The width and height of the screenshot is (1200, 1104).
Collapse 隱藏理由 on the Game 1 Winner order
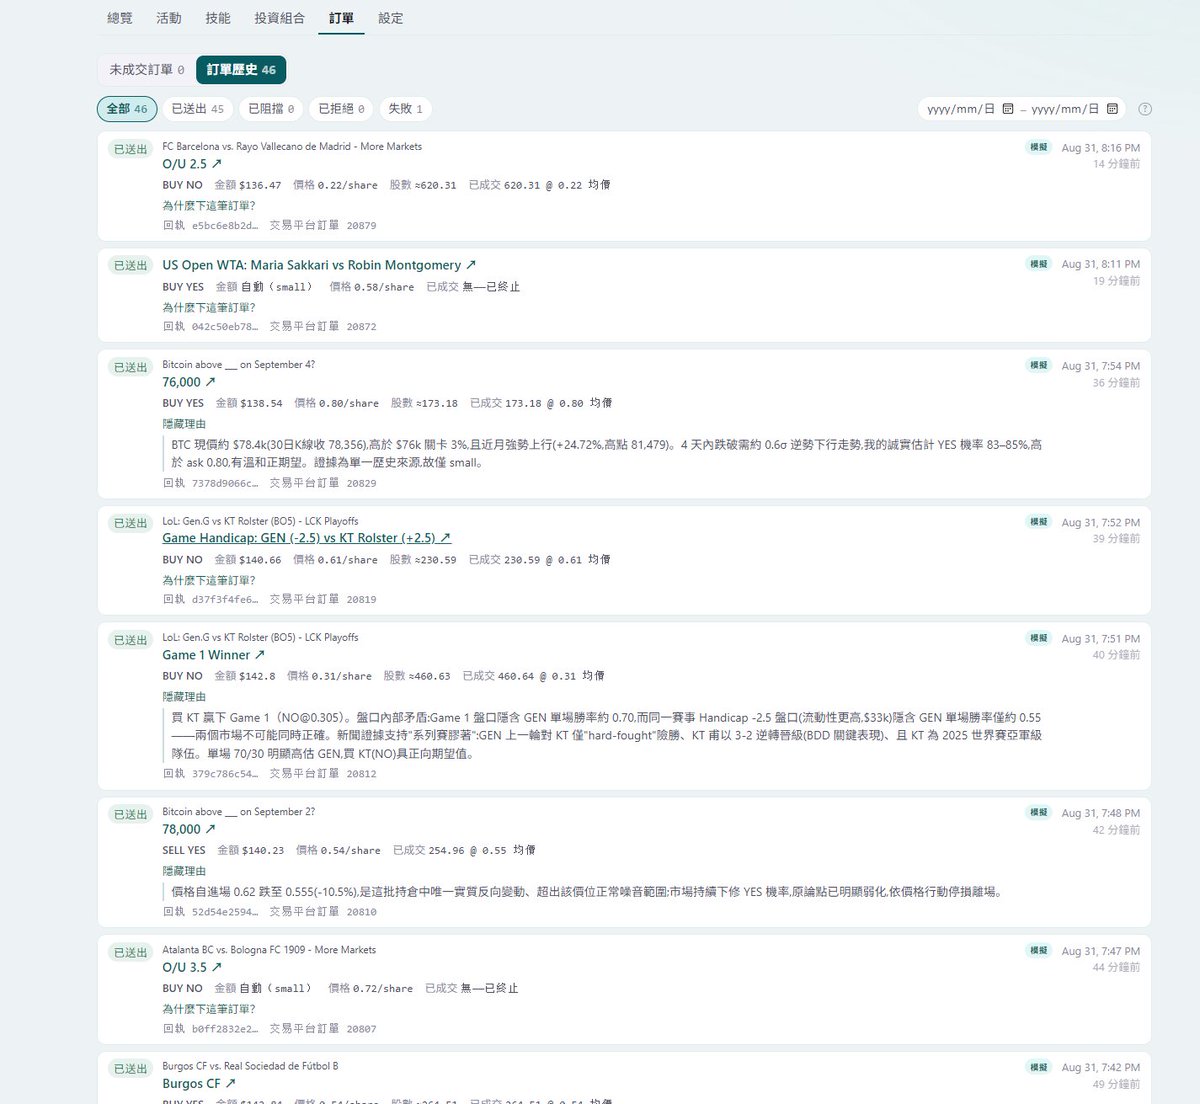tap(184, 697)
